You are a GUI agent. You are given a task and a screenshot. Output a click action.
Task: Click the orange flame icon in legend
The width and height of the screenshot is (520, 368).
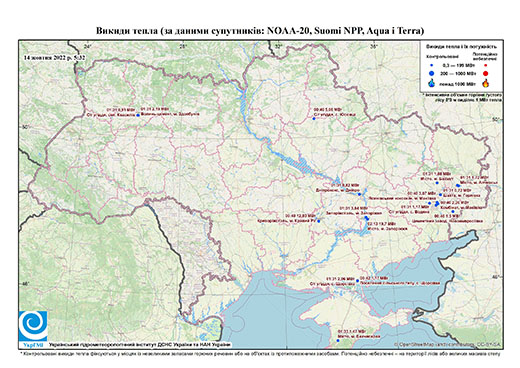point(486,83)
